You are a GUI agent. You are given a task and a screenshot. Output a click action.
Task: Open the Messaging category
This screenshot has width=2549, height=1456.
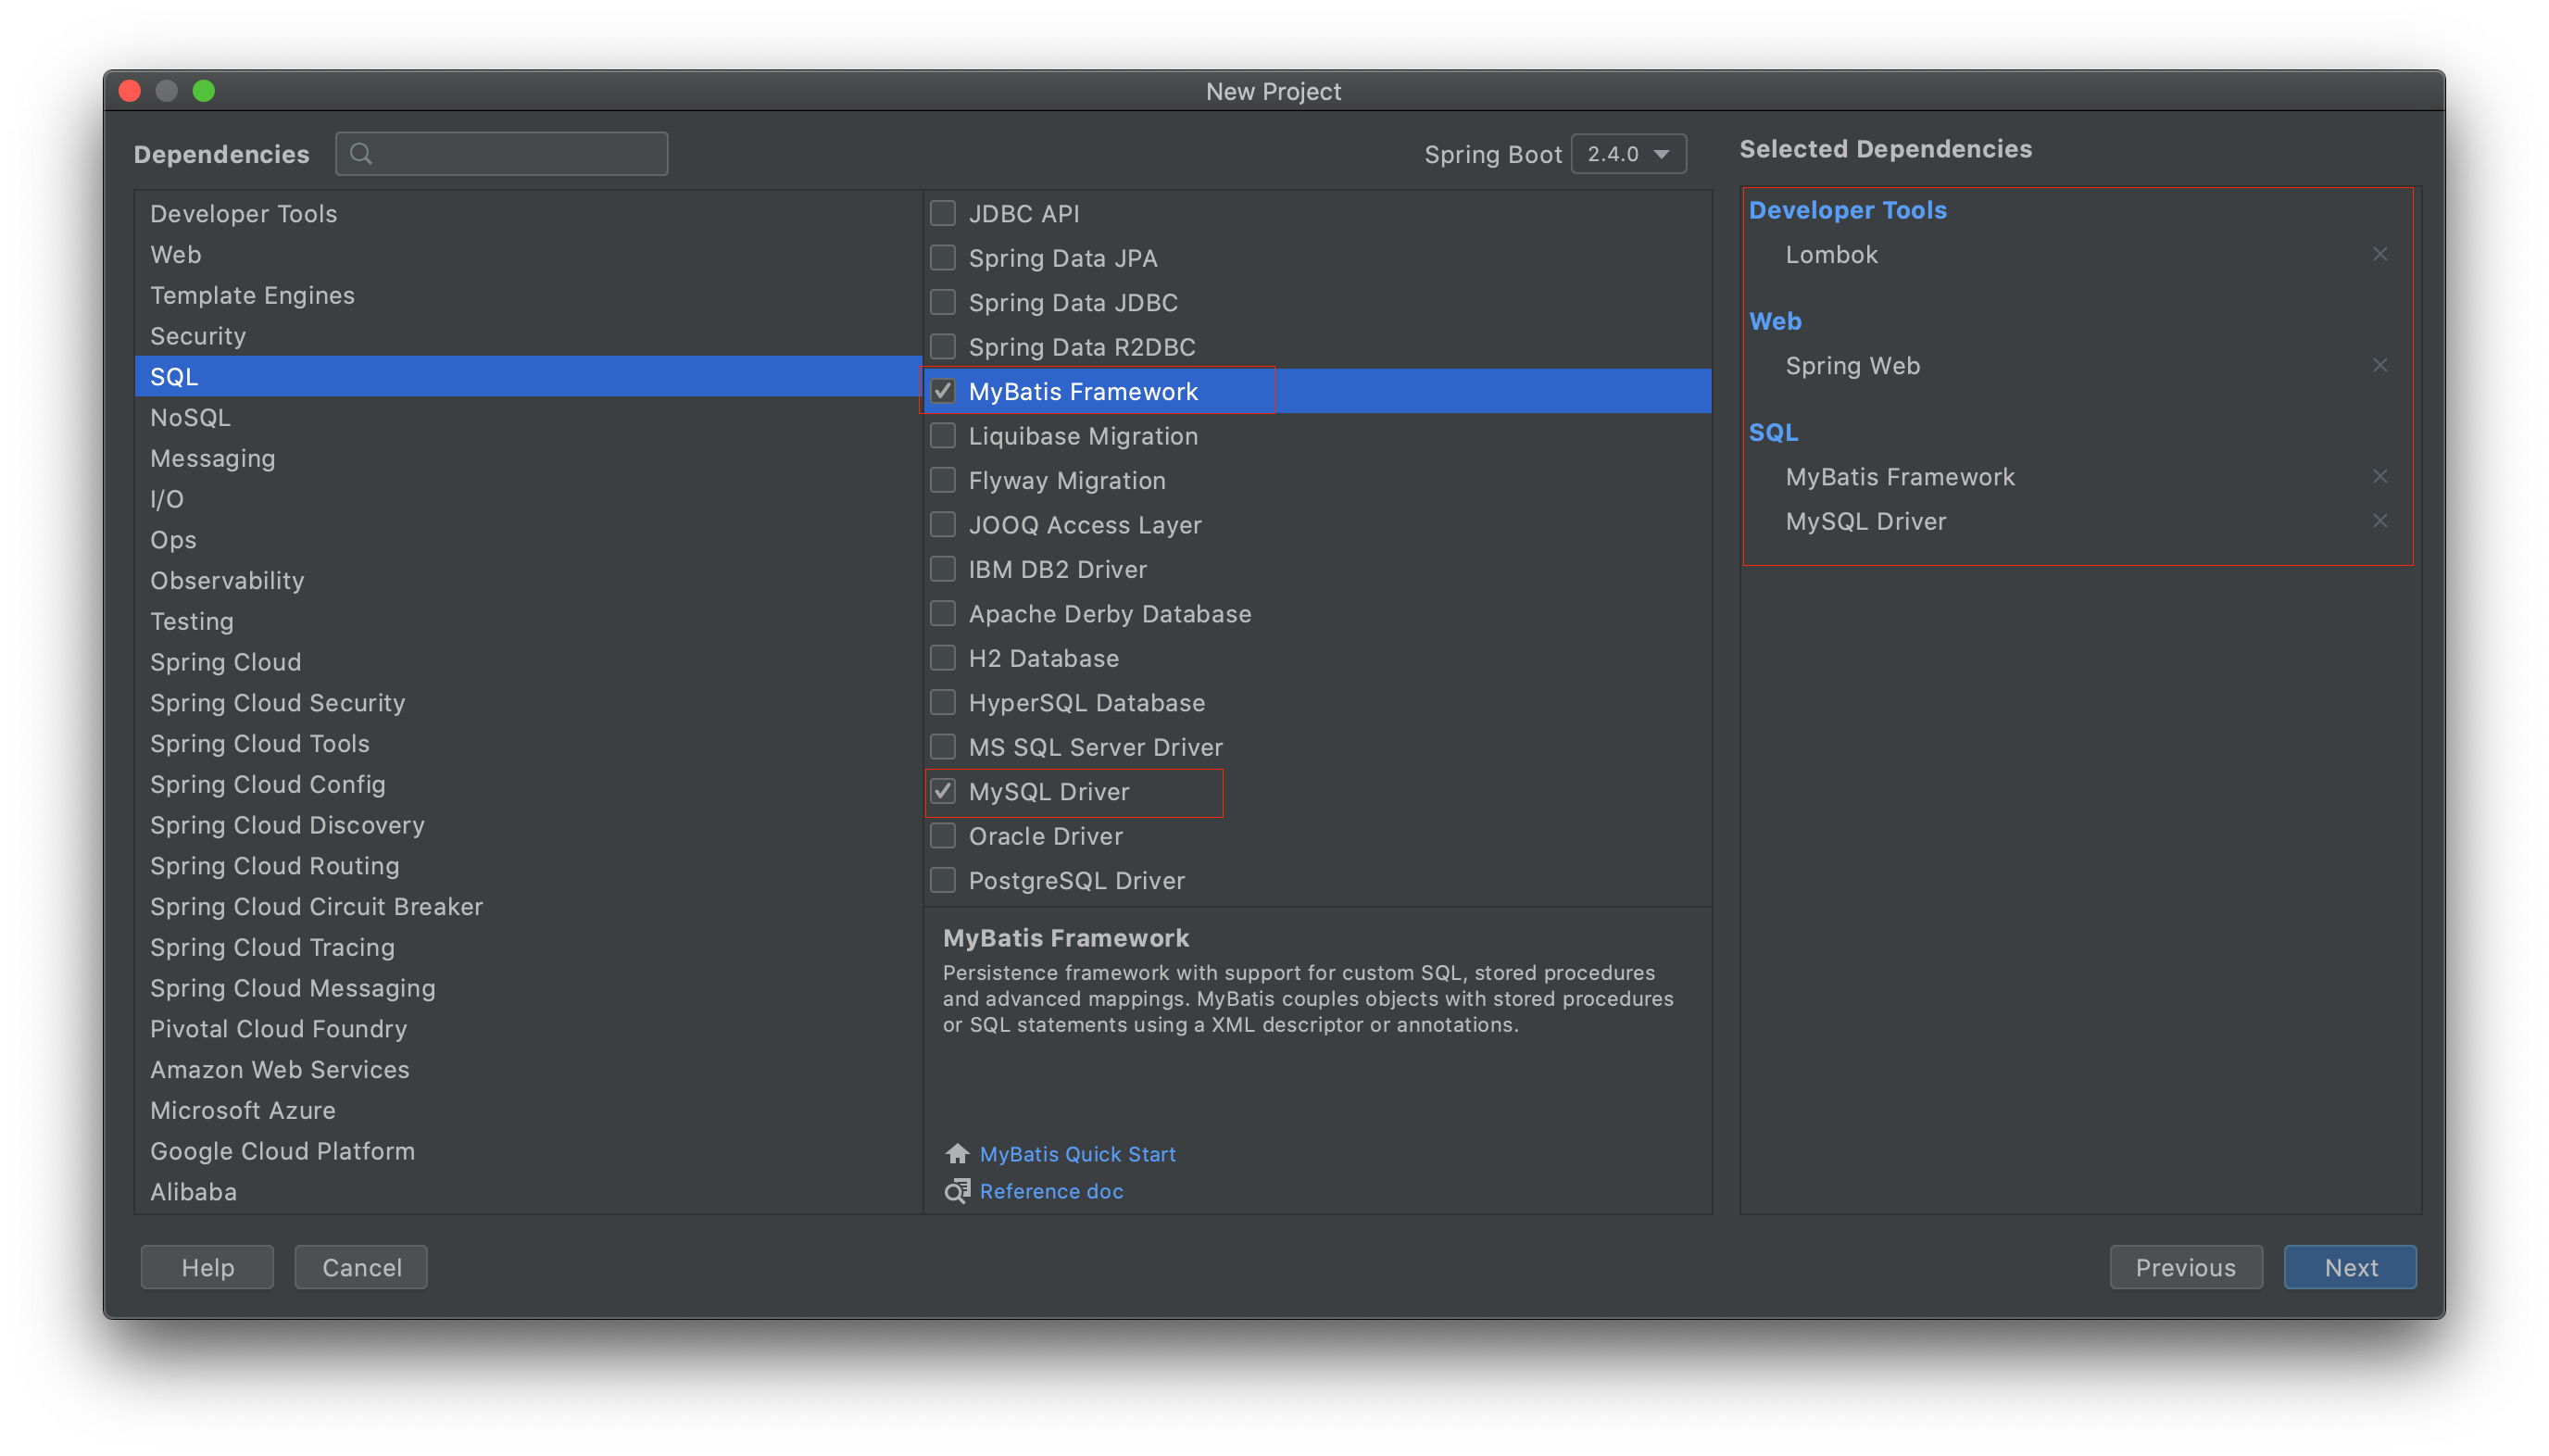528,458
